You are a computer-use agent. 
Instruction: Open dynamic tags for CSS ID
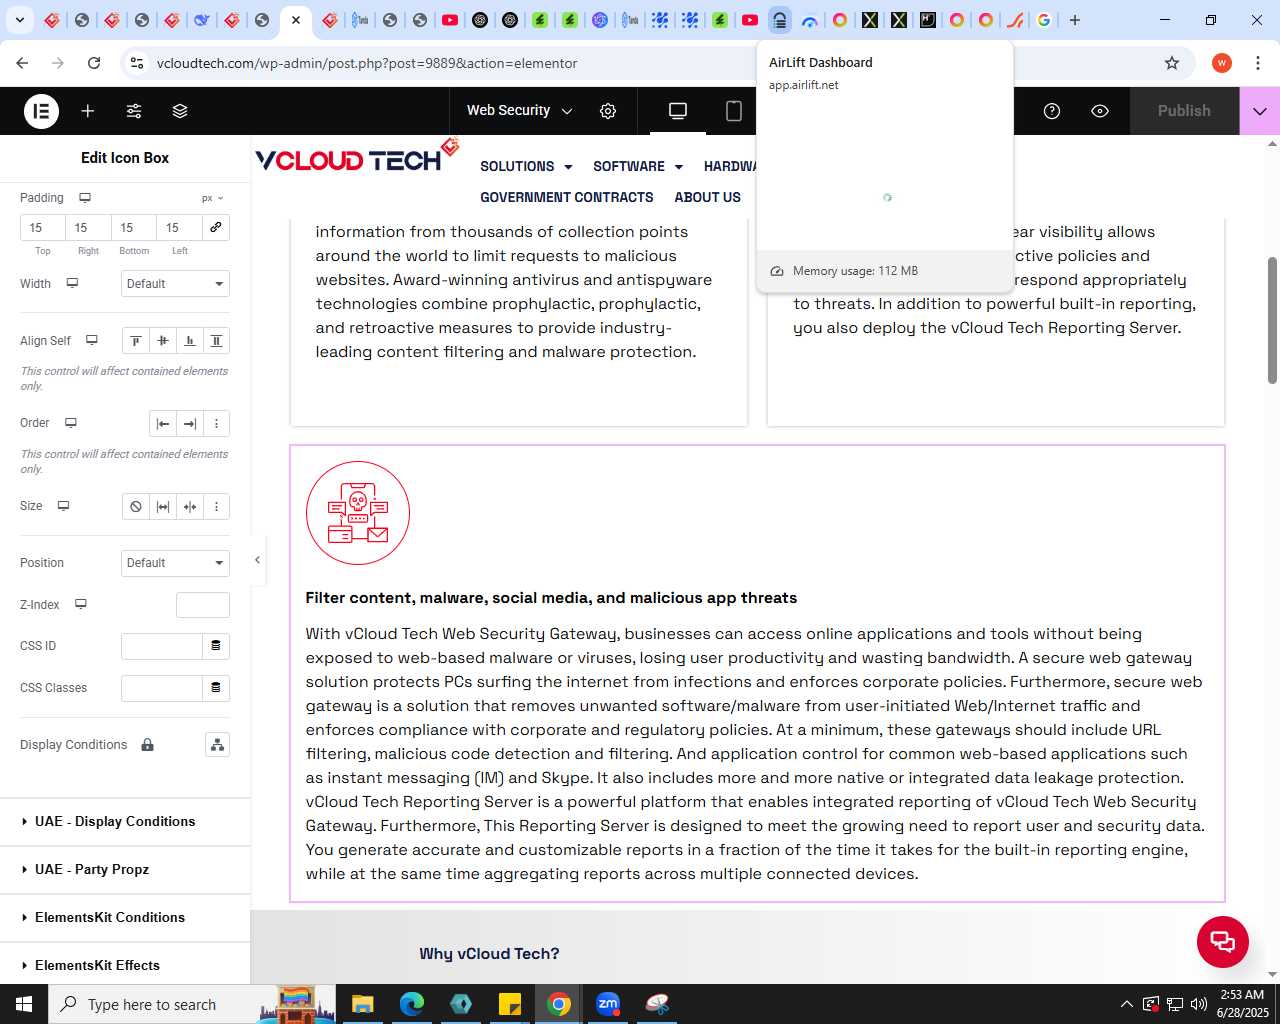point(216,646)
